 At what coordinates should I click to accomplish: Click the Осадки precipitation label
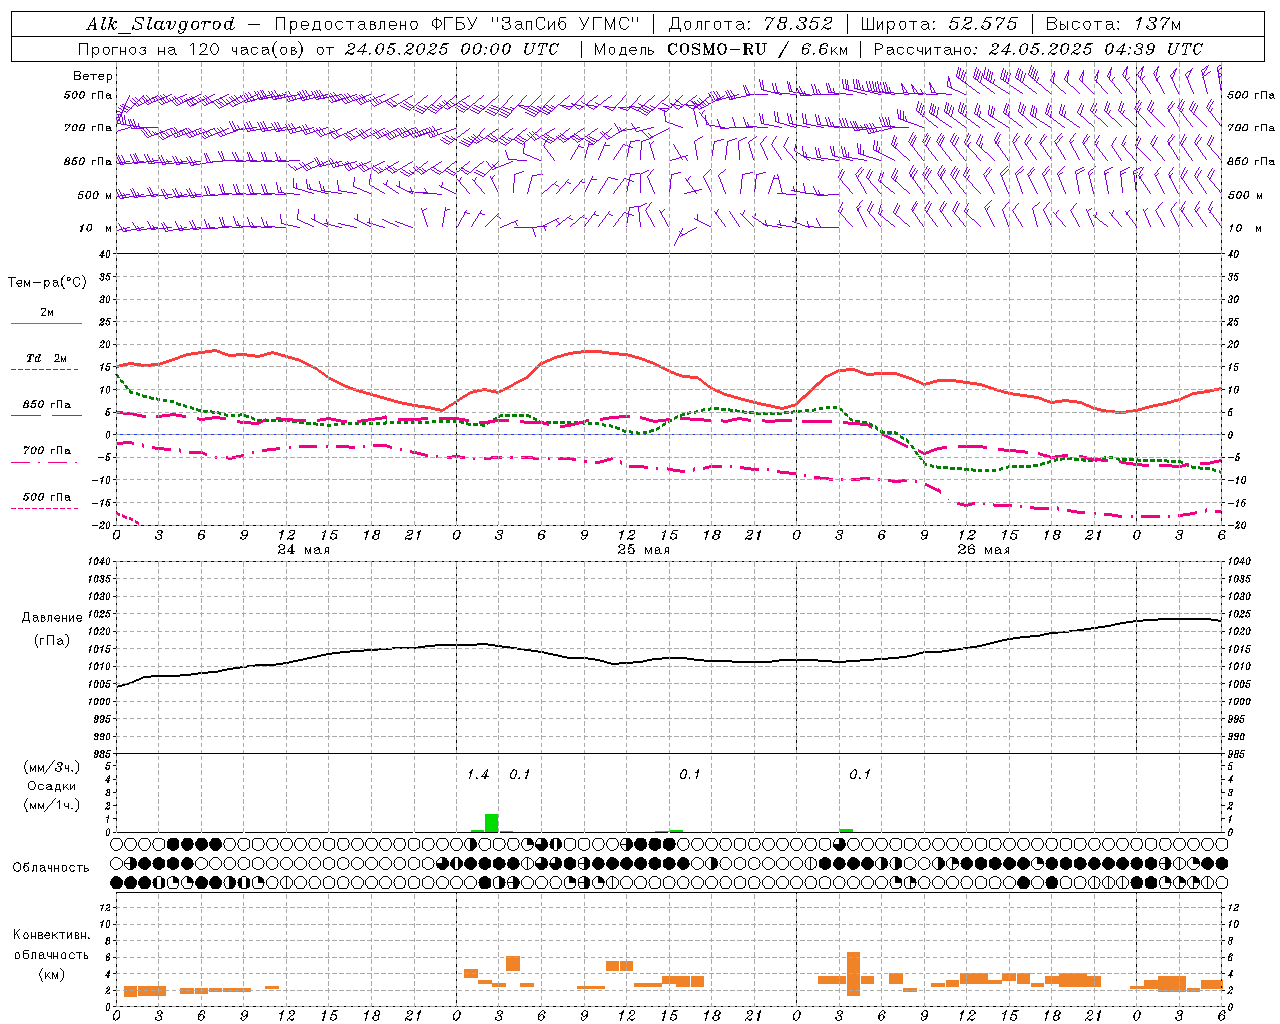click(x=52, y=786)
